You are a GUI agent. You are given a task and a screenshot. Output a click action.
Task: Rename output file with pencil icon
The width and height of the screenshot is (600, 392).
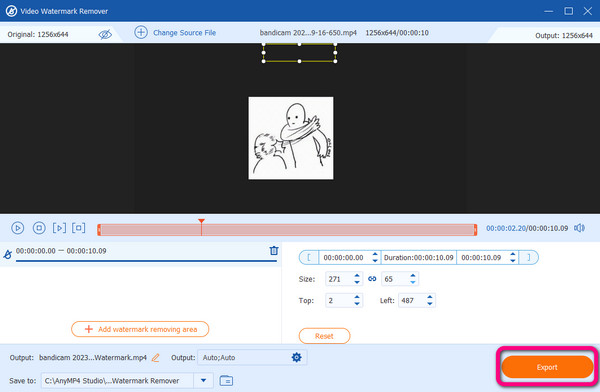155,358
